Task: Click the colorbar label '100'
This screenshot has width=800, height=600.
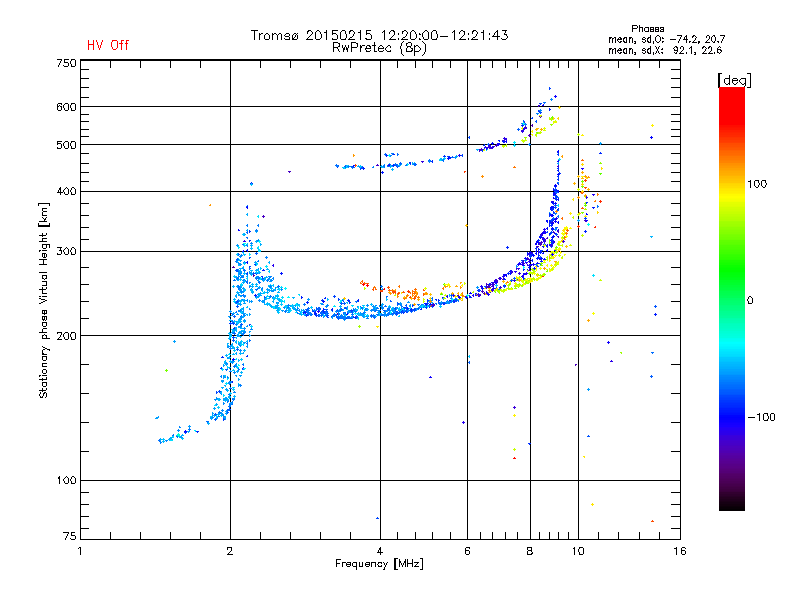Action: point(757,184)
